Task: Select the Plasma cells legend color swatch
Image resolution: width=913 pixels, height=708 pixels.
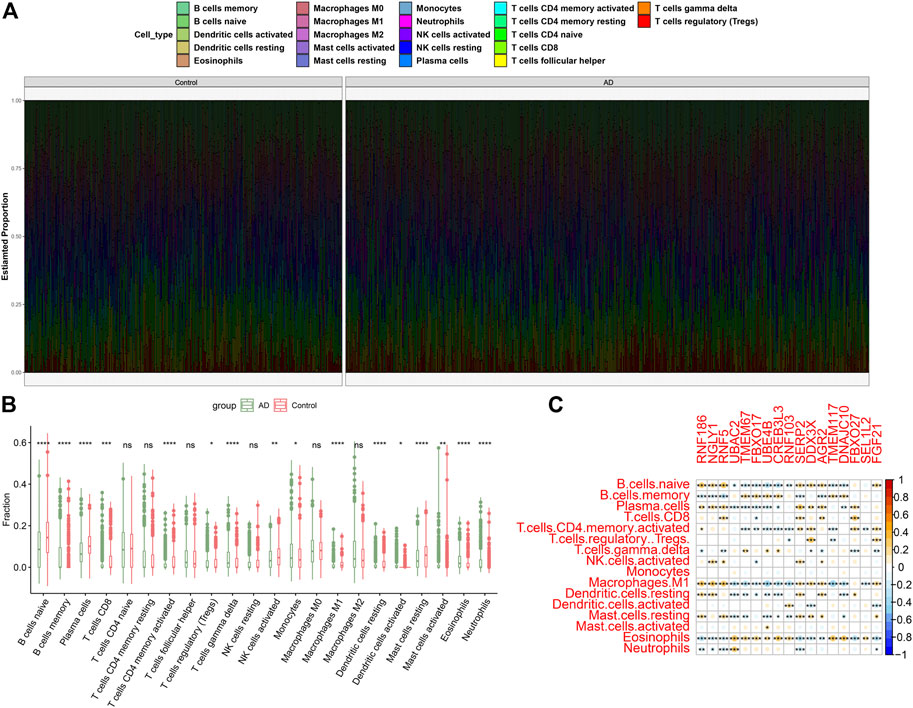Action: point(406,61)
